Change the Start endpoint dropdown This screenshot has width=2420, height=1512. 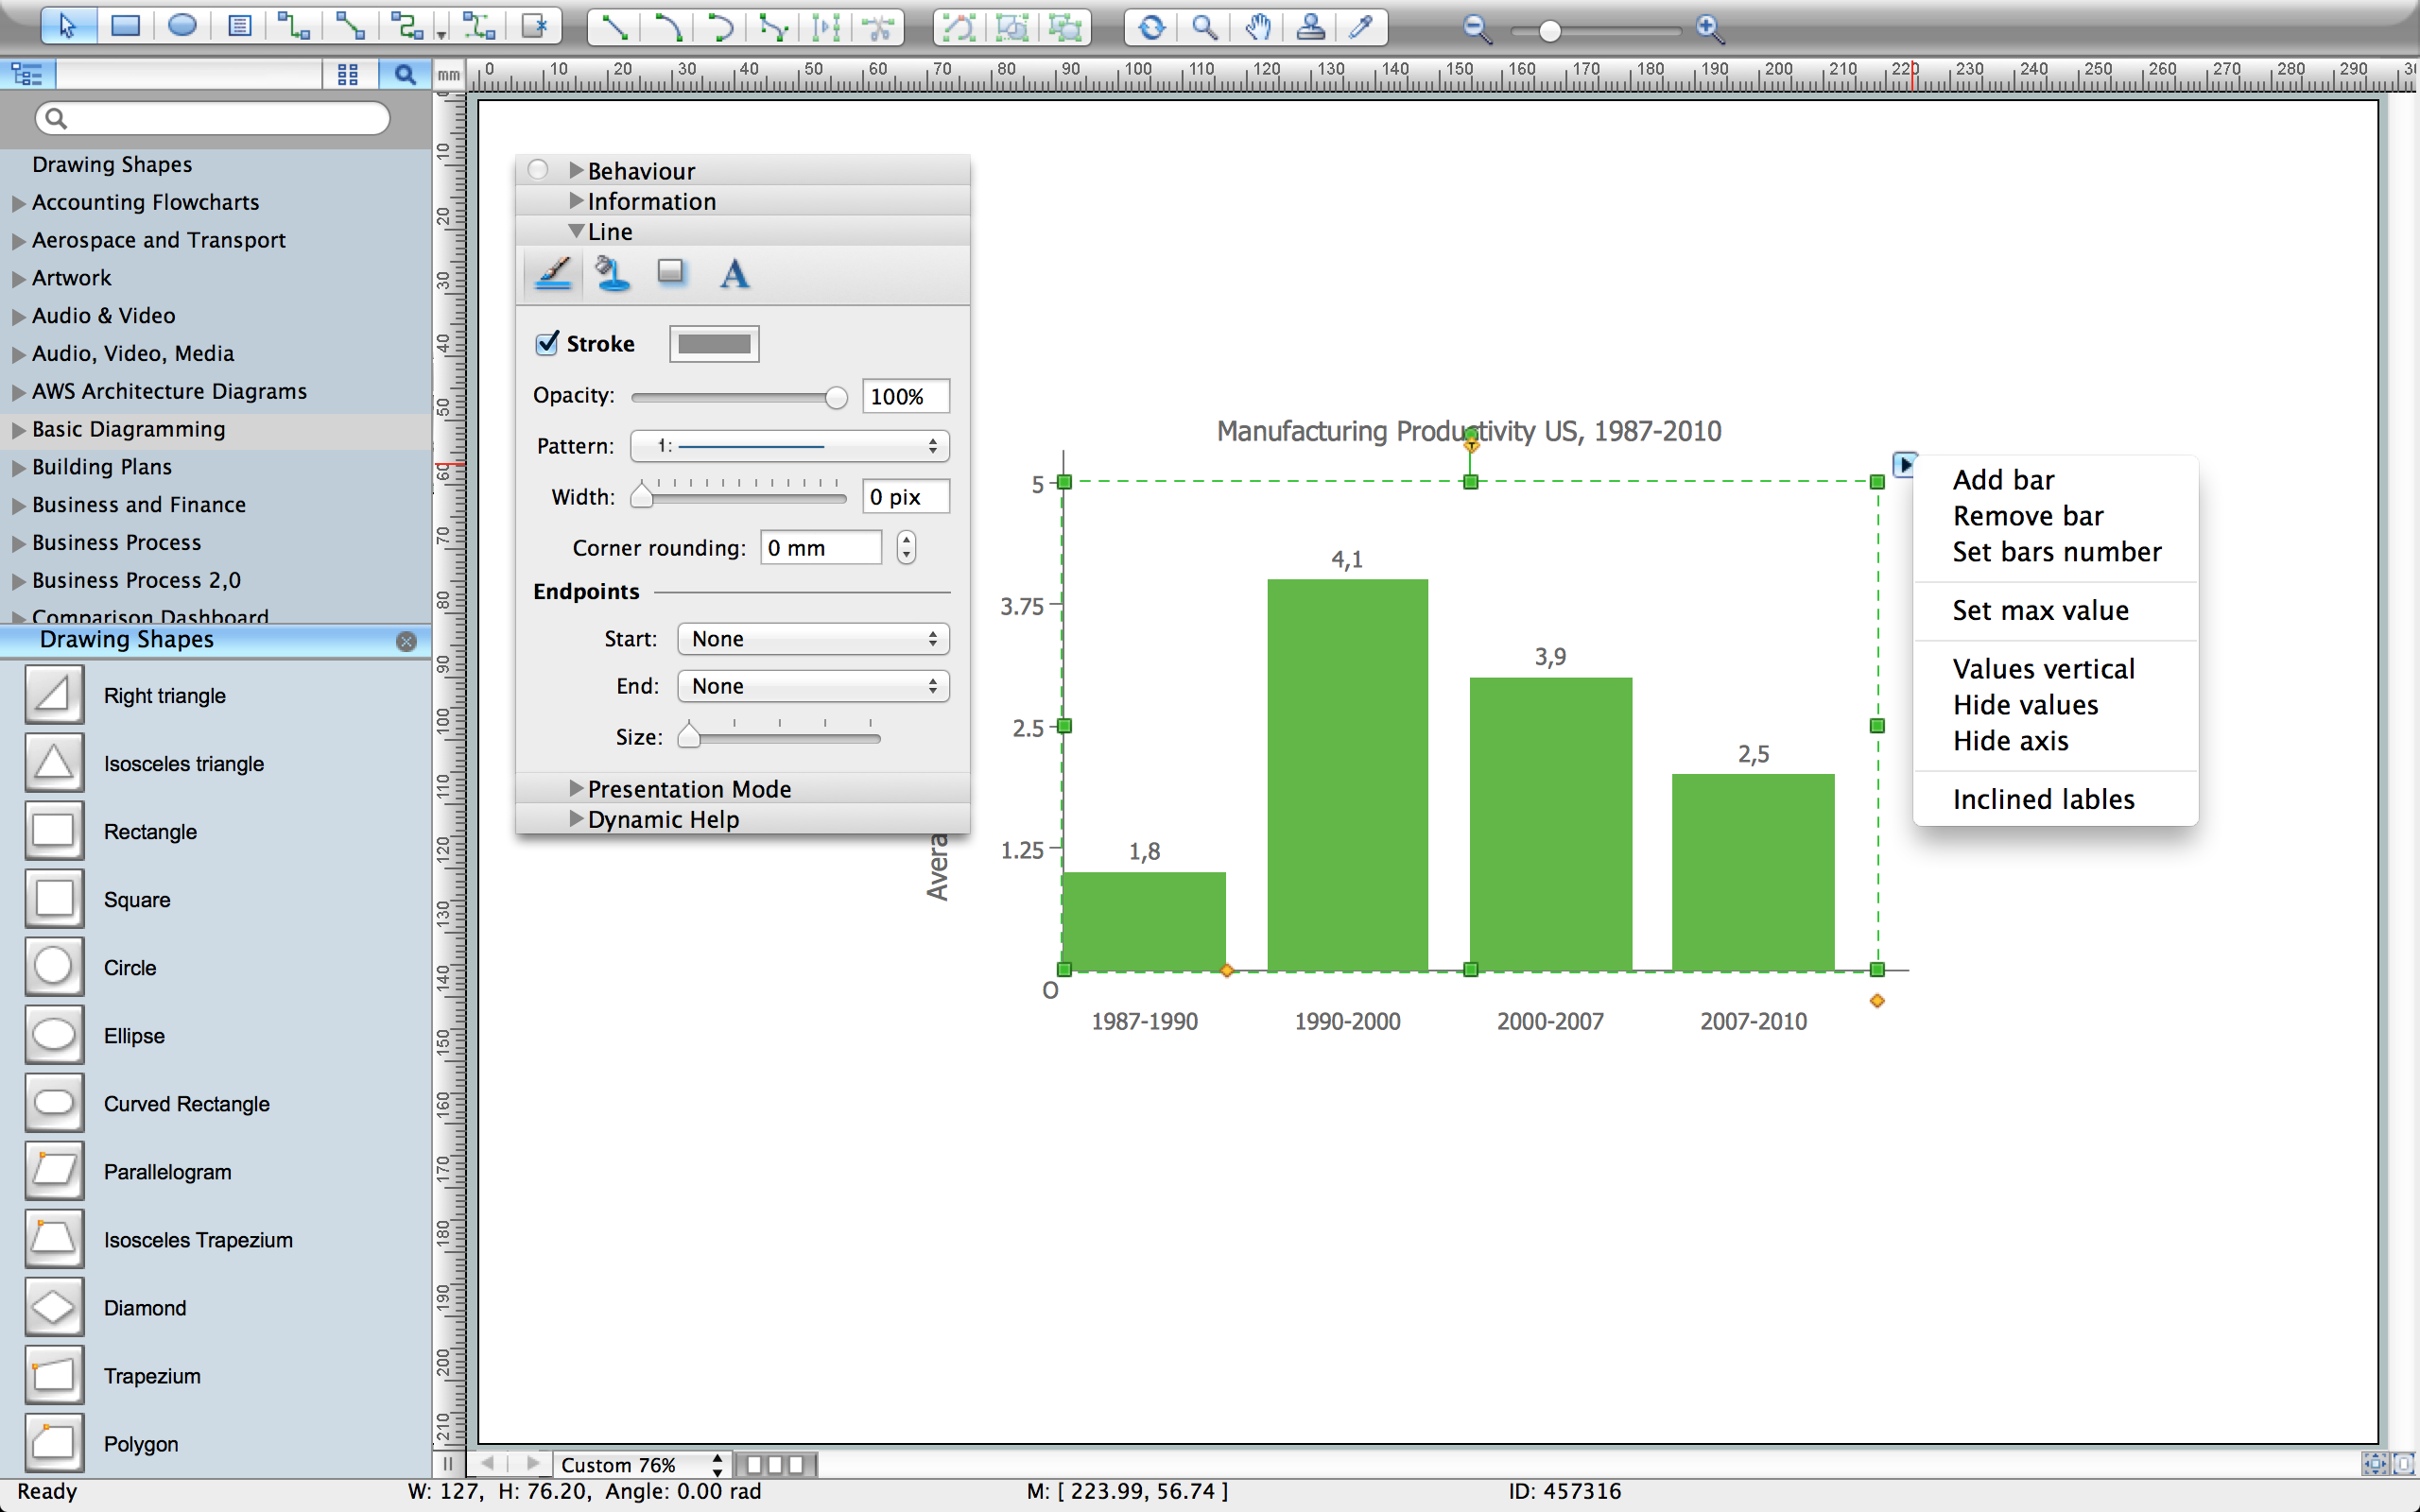point(808,638)
